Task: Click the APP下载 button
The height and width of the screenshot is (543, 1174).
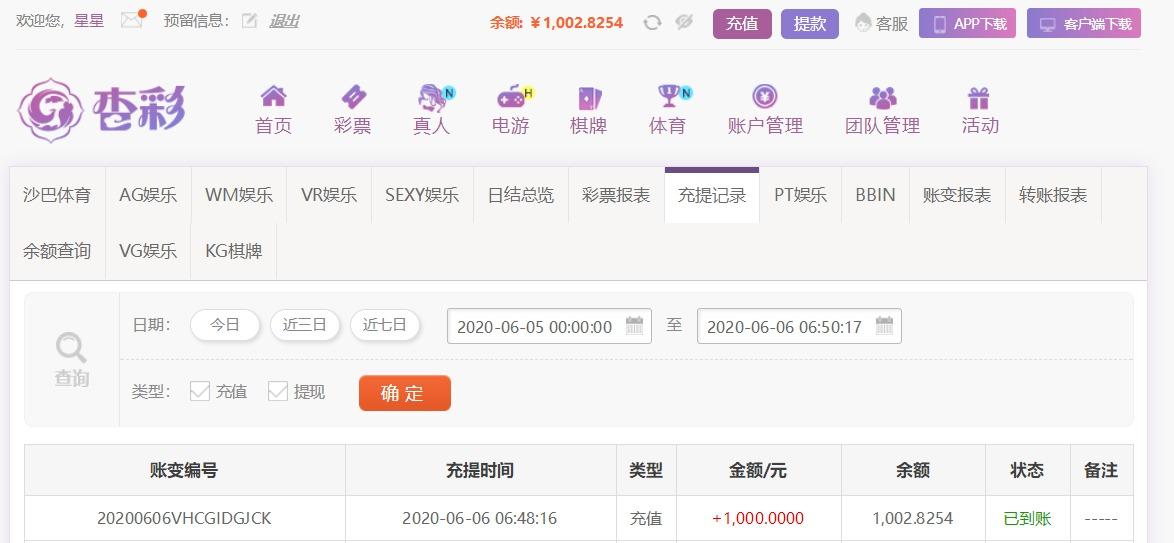Action: pyautogui.click(x=967, y=24)
